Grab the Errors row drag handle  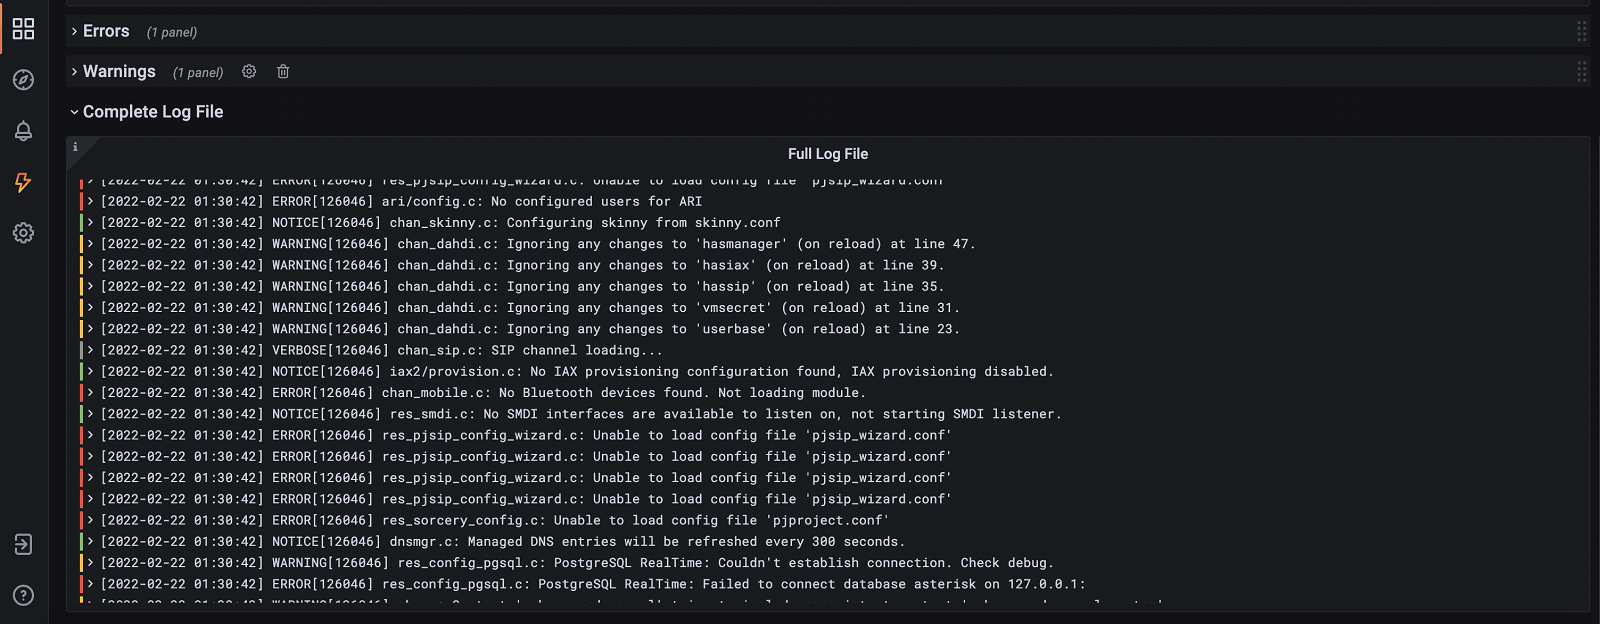coord(1581,32)
